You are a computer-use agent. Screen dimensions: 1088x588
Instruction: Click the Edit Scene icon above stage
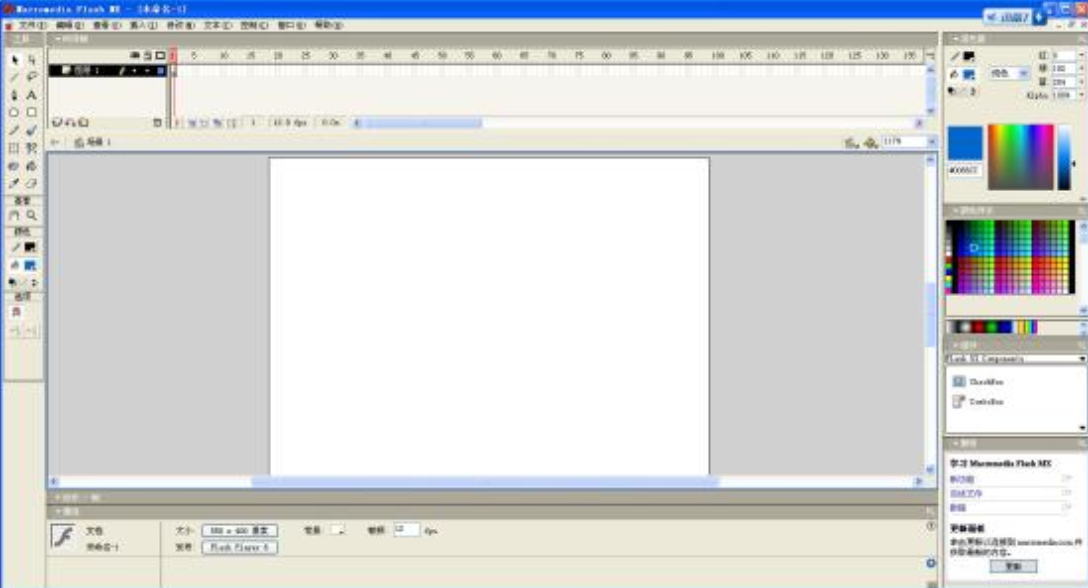point(851,142)
